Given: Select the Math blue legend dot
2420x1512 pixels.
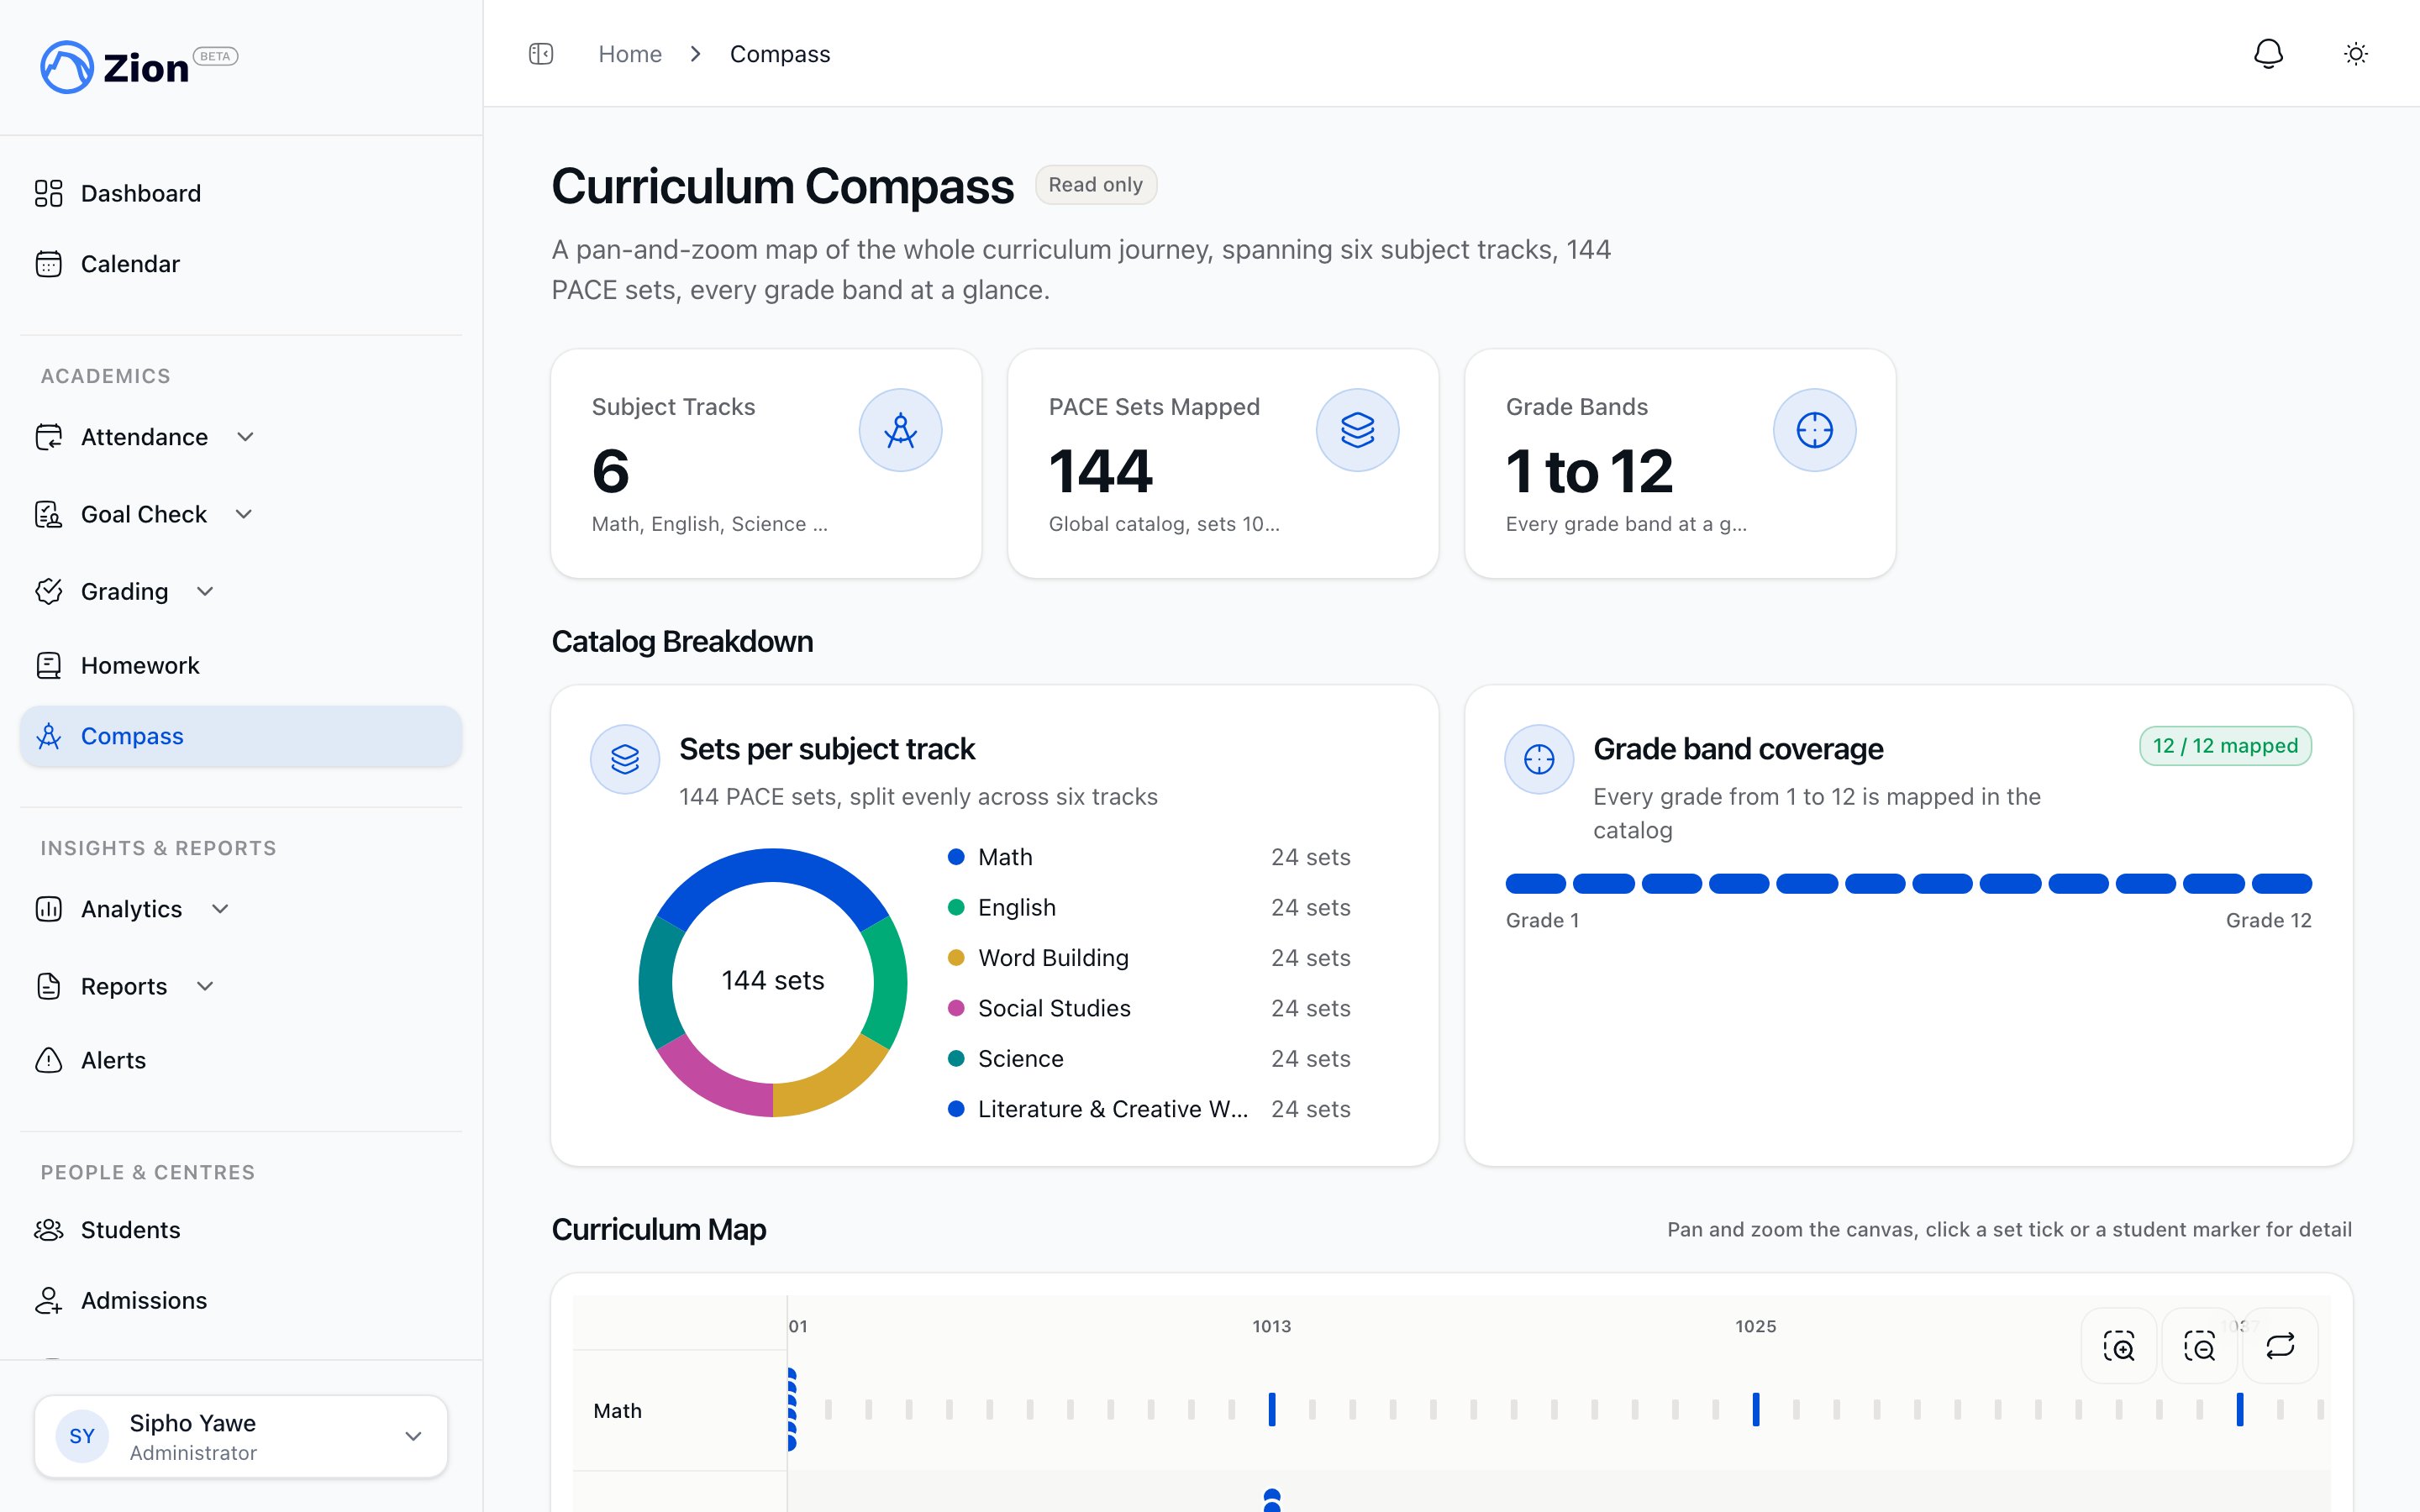Looking at the screenshot, I should point(956,857).
